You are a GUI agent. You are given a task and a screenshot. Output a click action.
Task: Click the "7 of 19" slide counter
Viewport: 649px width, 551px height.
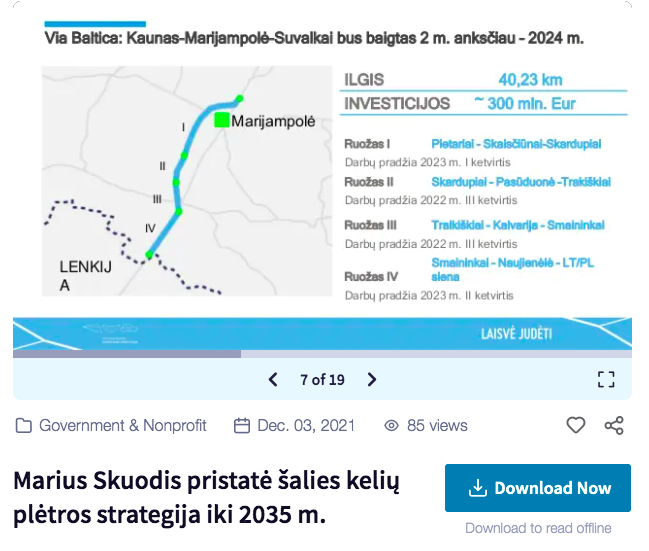322,380
